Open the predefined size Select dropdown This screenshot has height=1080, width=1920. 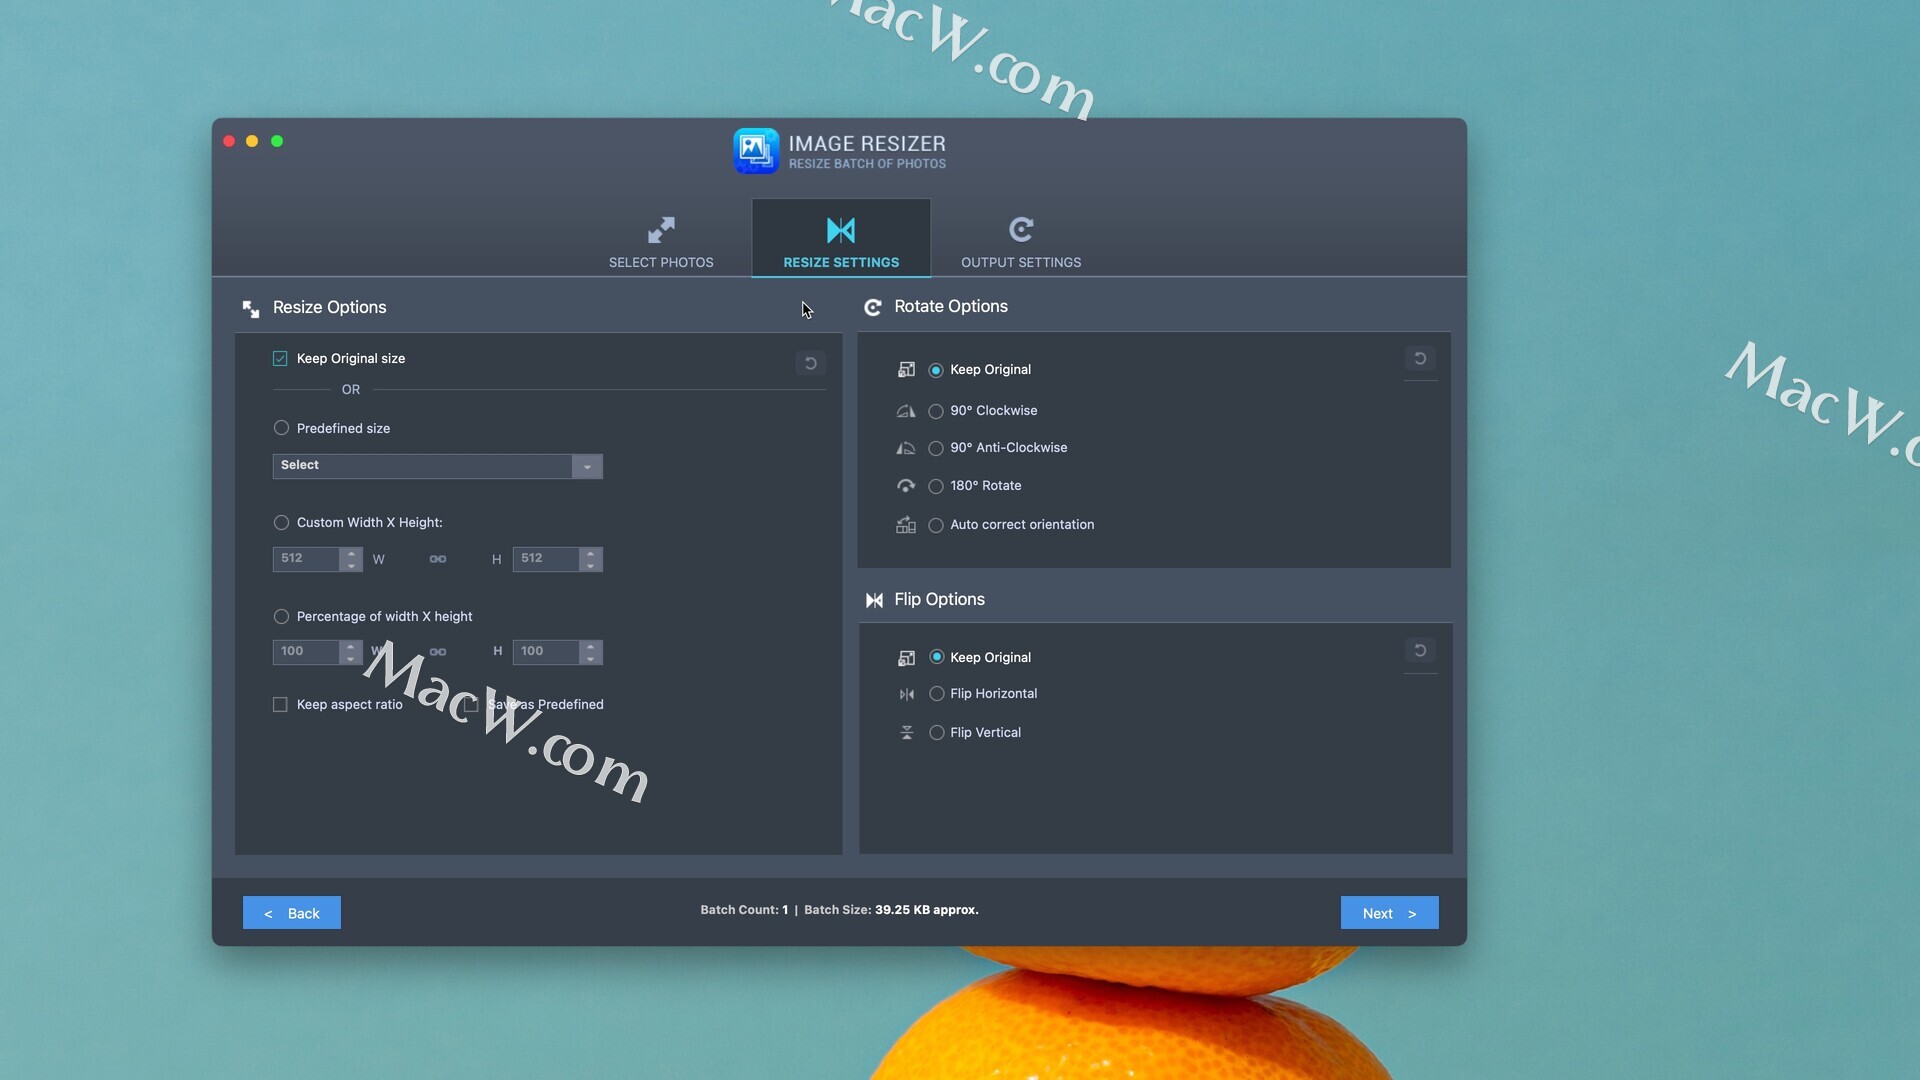pyautogui.click(x=437, y=466)
